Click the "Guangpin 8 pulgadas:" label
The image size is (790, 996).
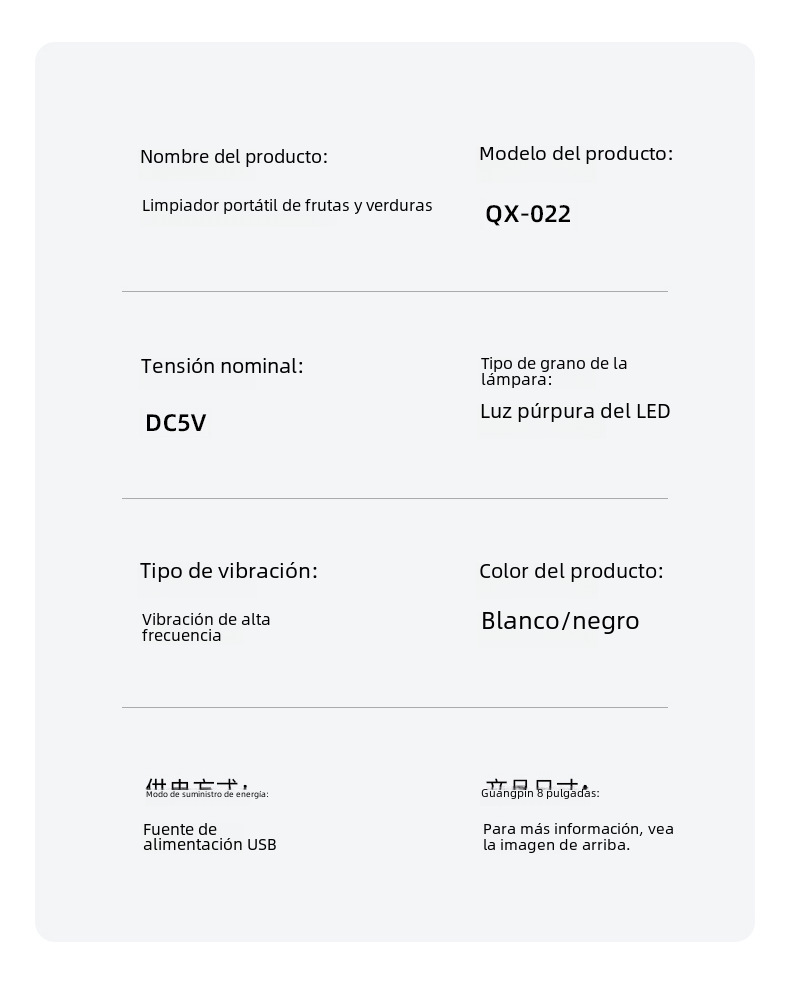coord(540,794)
